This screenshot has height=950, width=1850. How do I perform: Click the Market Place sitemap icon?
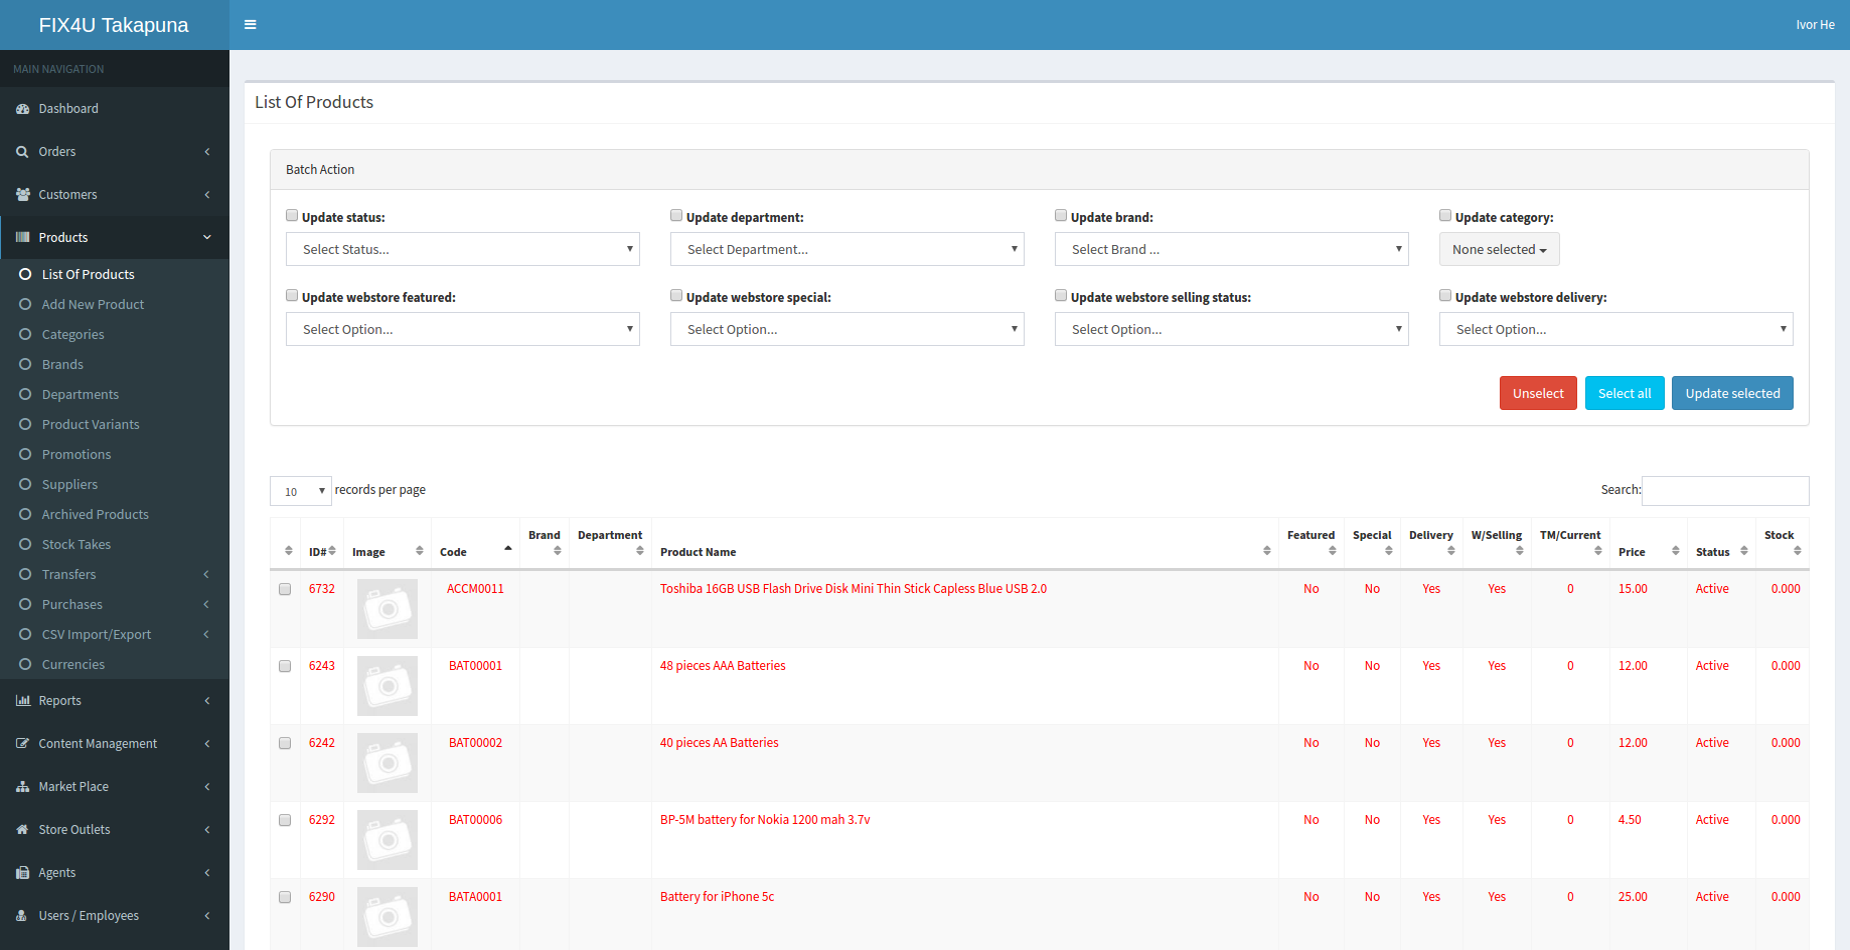(x=22, y=787)
